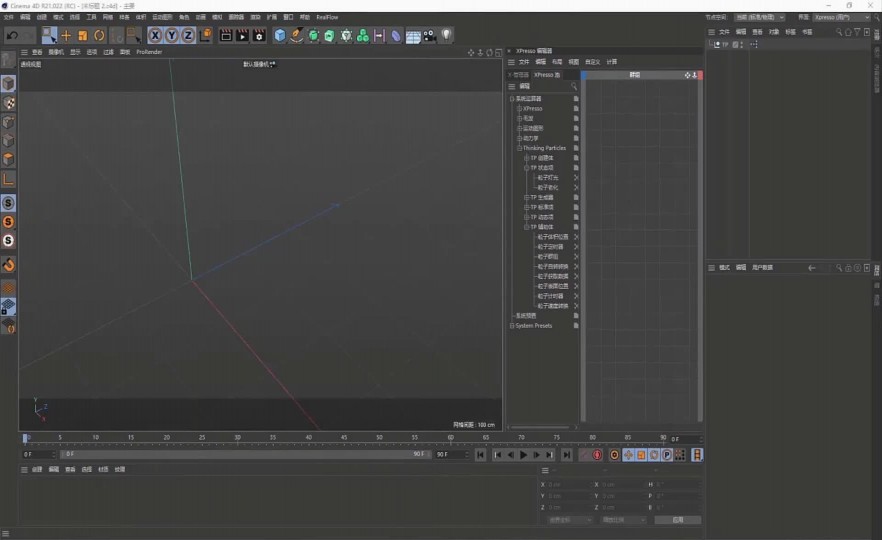
Task: Open the 文件 menu in main menu bar
Action: 8,17
